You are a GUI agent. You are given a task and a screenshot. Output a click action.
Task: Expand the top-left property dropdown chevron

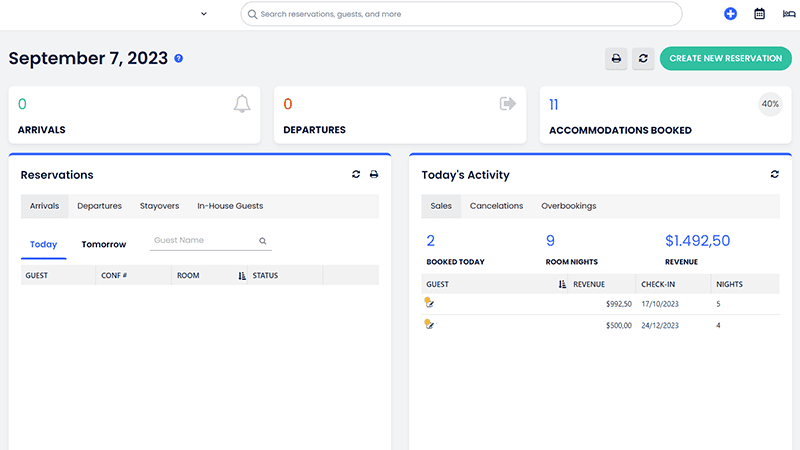(204, 14)
